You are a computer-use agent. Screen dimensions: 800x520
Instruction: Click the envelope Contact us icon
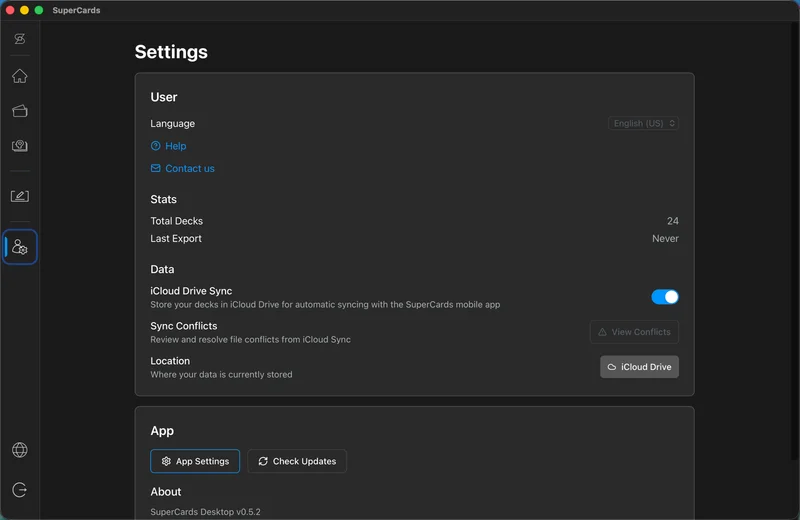(x=156, y=168)
